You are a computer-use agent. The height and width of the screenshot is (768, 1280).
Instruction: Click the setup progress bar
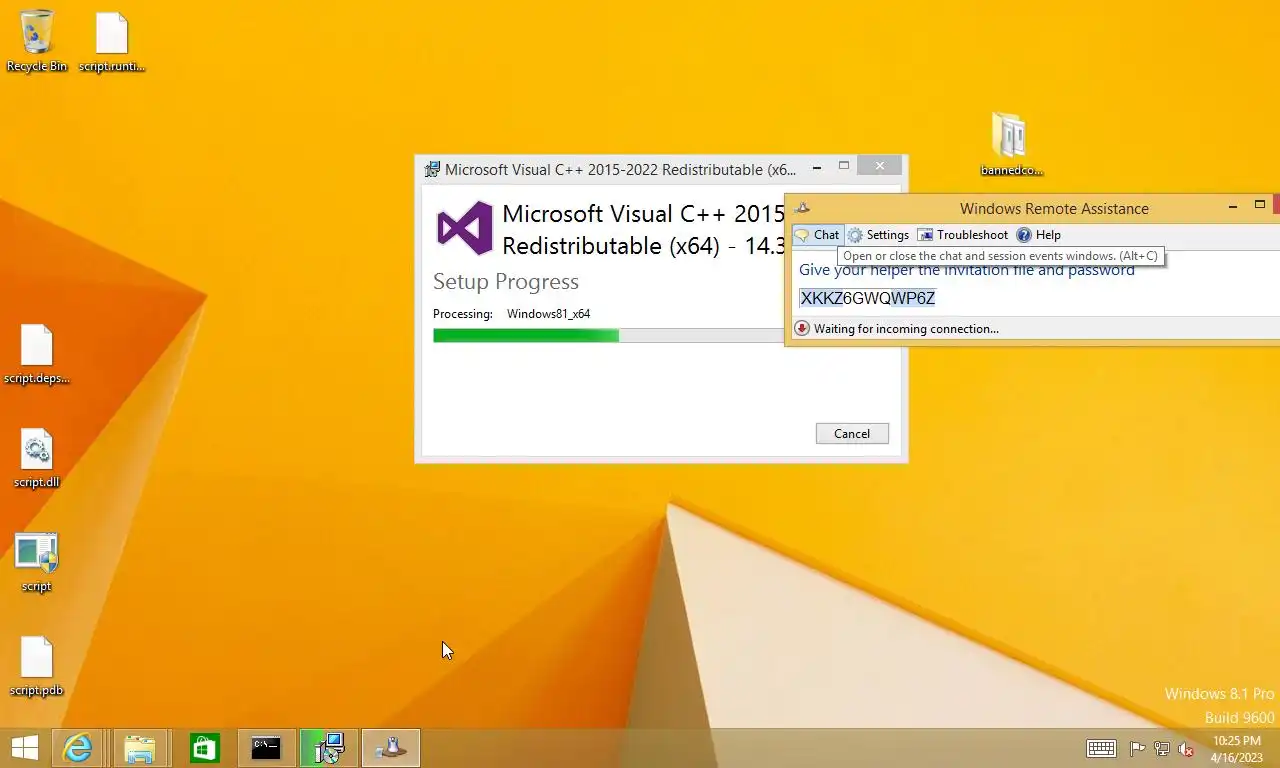pos(608,335)
